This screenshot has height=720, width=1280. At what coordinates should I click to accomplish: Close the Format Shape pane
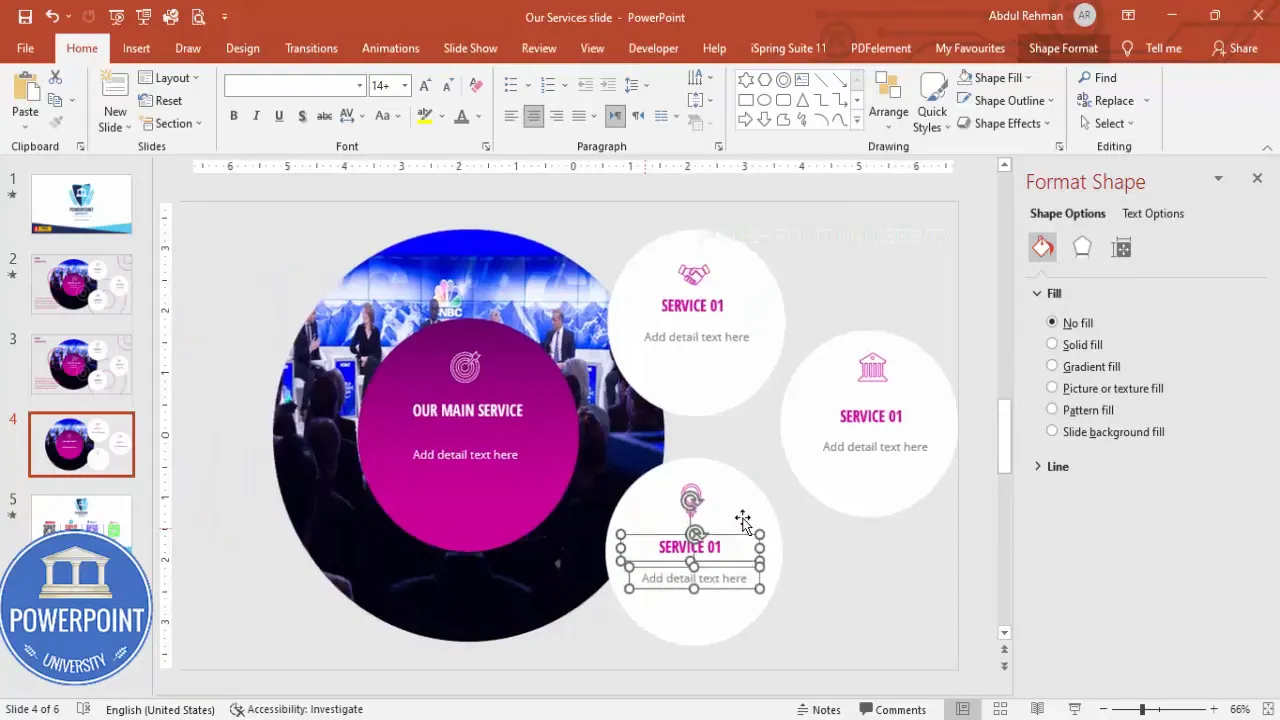coord(1257,178)
